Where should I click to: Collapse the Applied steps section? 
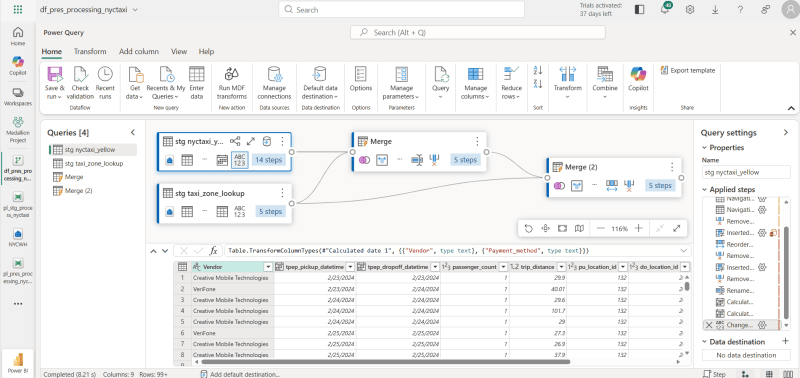click(x=706, y=189)
